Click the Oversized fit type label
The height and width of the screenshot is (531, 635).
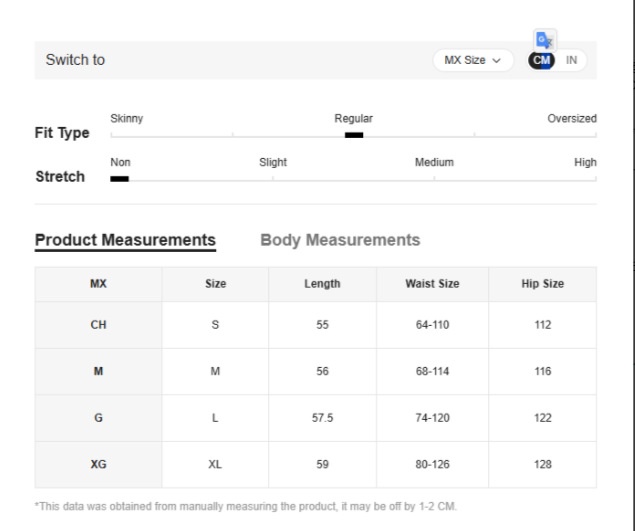point(571,118)
